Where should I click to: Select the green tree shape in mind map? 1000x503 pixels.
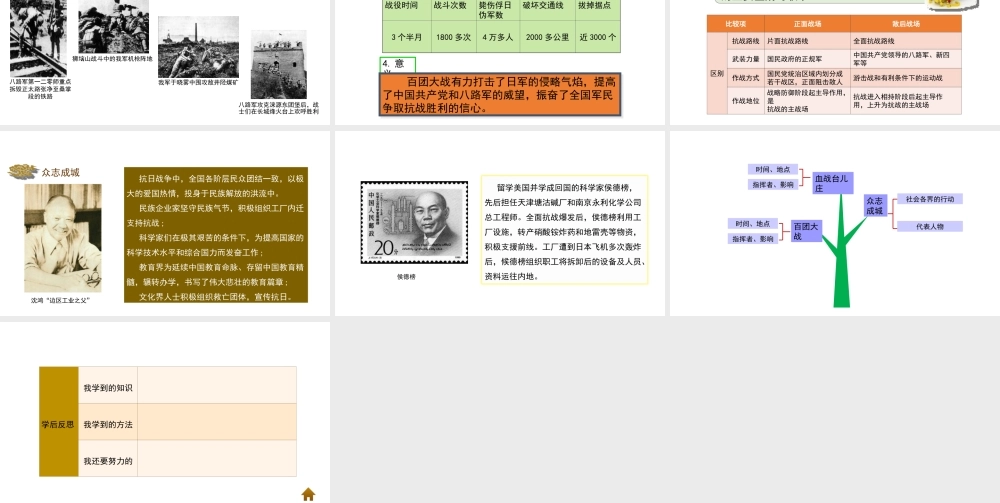coord(842,251)
